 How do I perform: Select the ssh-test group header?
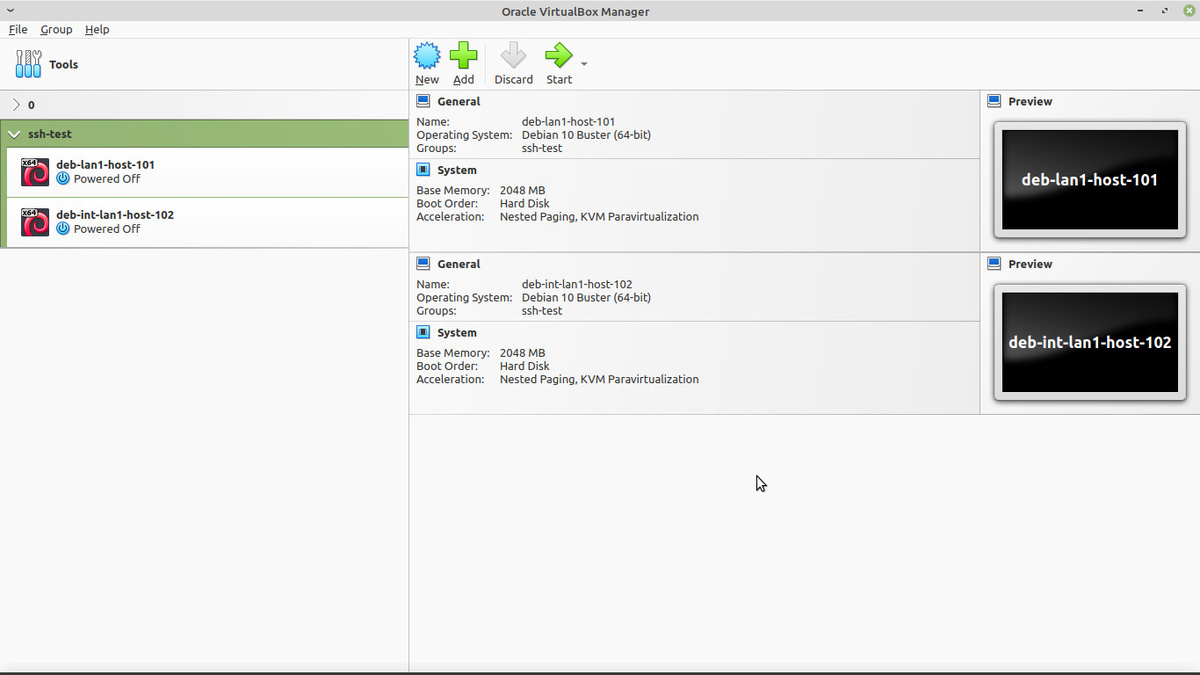coord(204,134)
